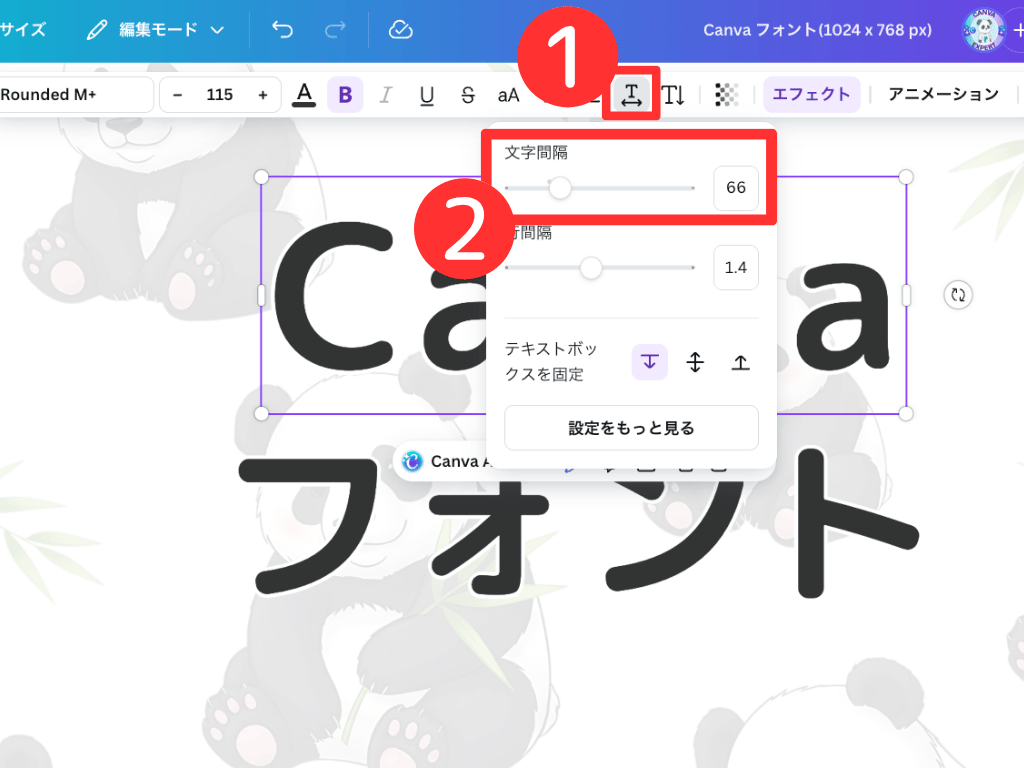Viewport: 1024px width, 768px height.
Task: Select the font color icon
Action: tap(304, 94)
